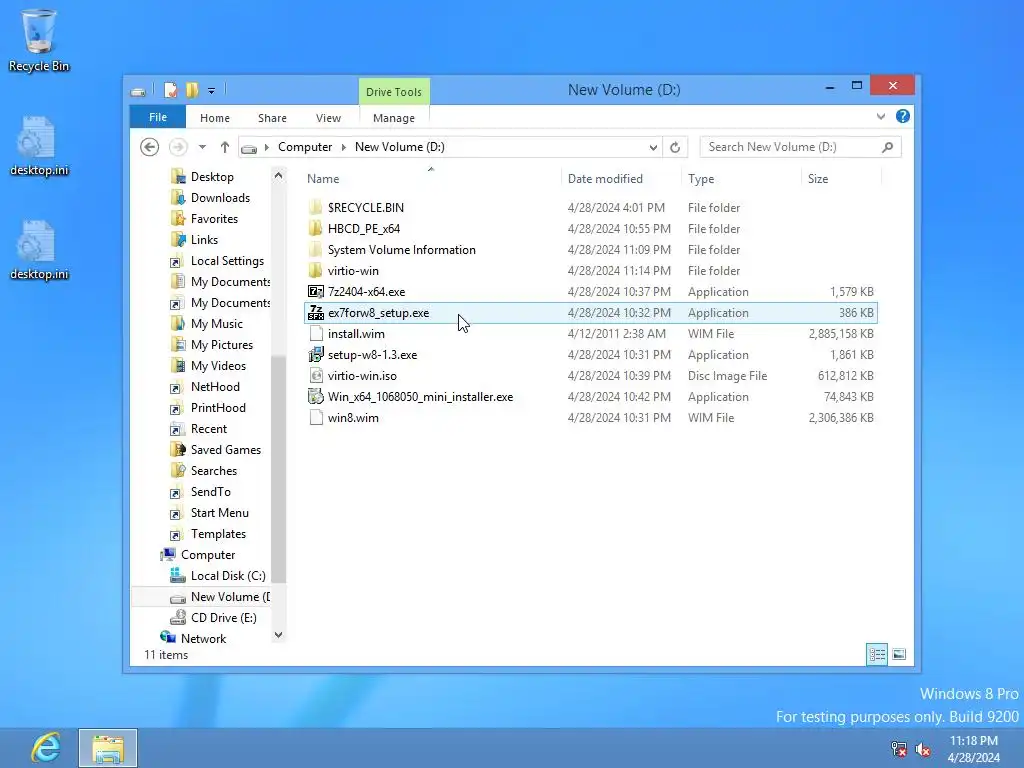This screenshot has width=1024, height=768.
Task: Open the Customize Quick Access Toolbar dropdown
Action: [x=212, y=91]
